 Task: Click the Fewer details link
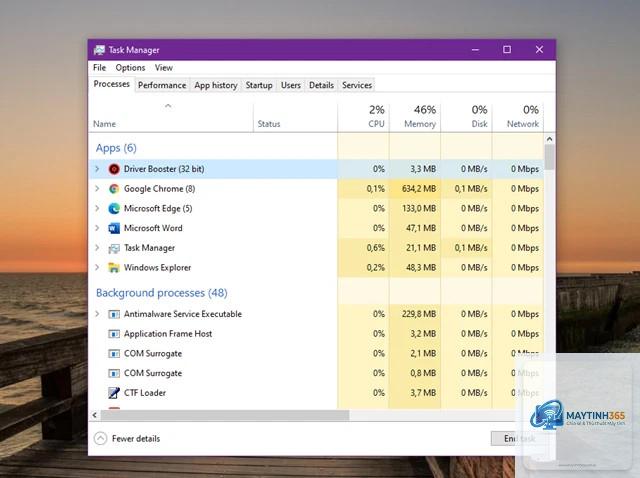(136, 438)
